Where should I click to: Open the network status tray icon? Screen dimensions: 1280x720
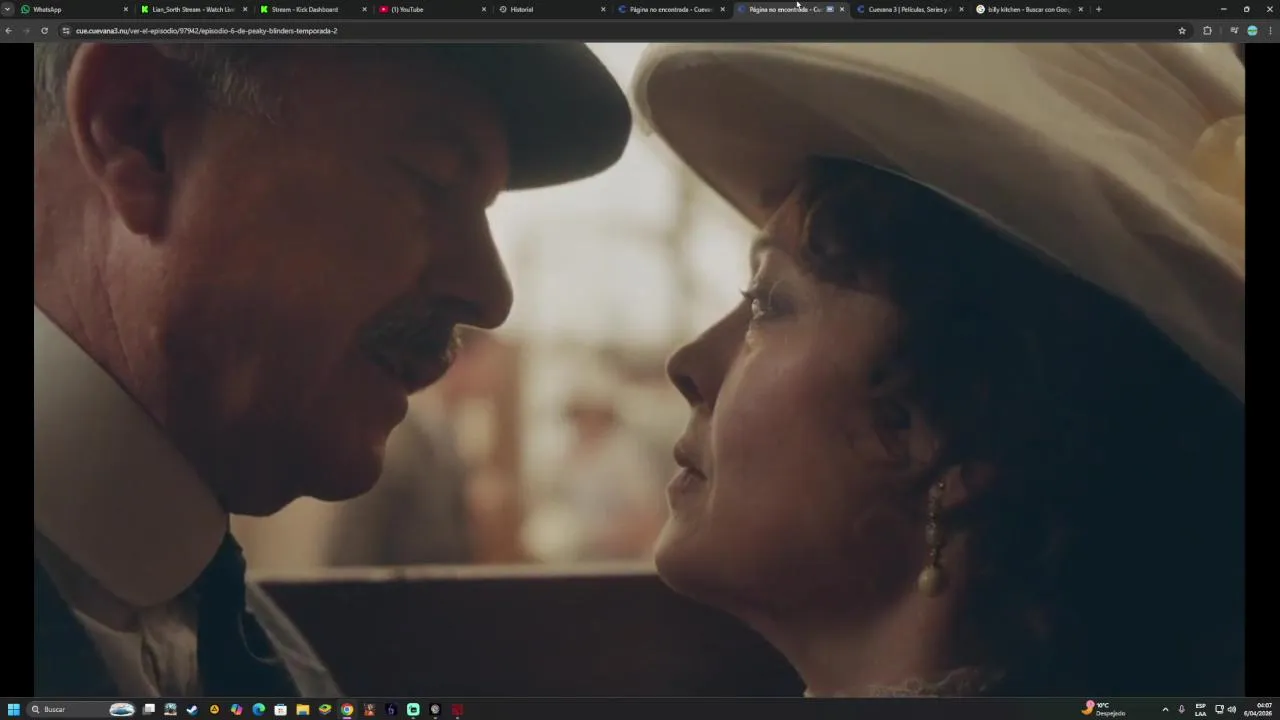click(1219, 709)
